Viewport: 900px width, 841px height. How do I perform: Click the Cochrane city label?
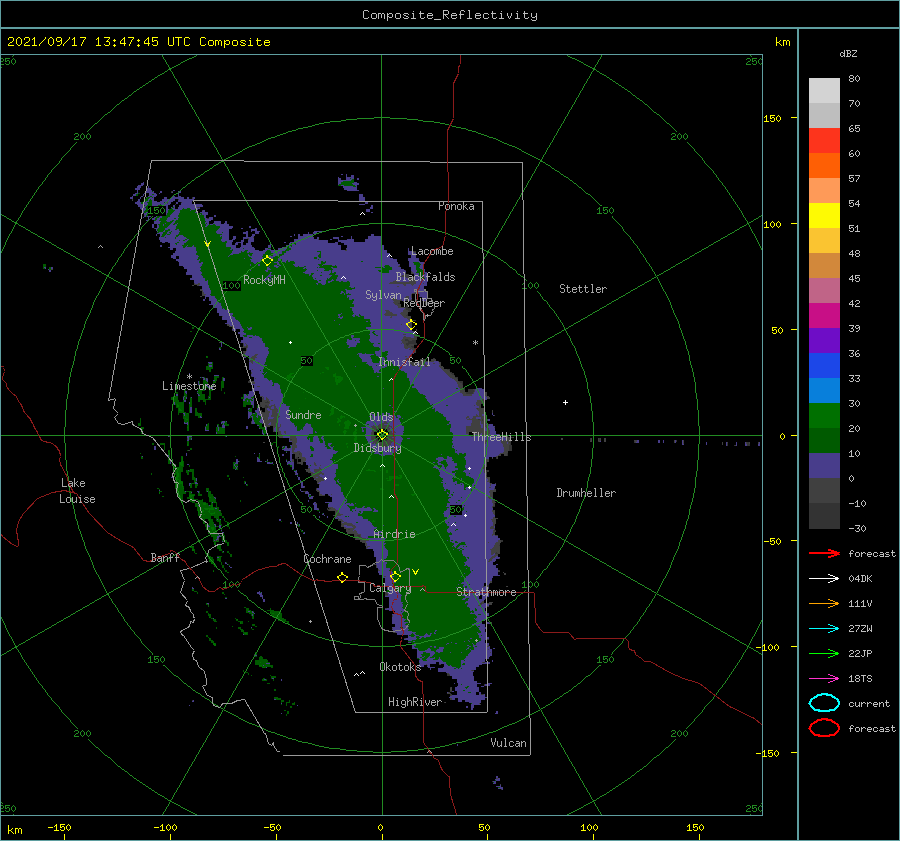[x=327, y=559]
